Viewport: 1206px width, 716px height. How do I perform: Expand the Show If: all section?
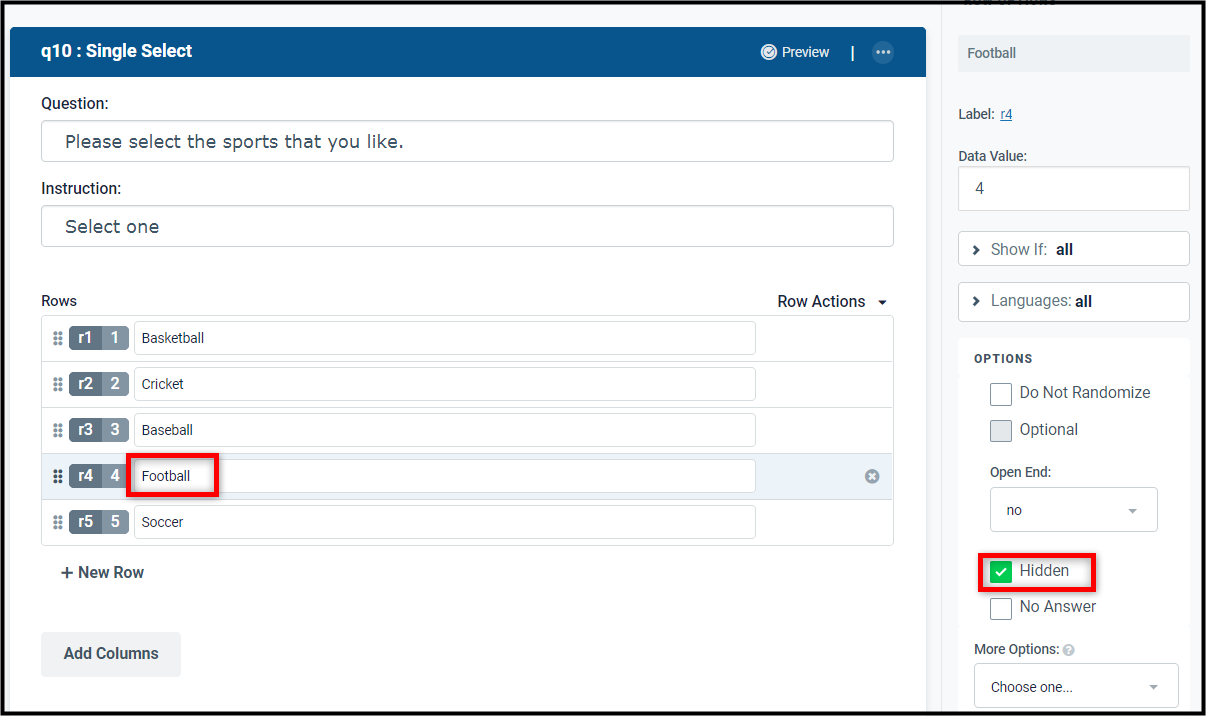(x=1074, y=249)
